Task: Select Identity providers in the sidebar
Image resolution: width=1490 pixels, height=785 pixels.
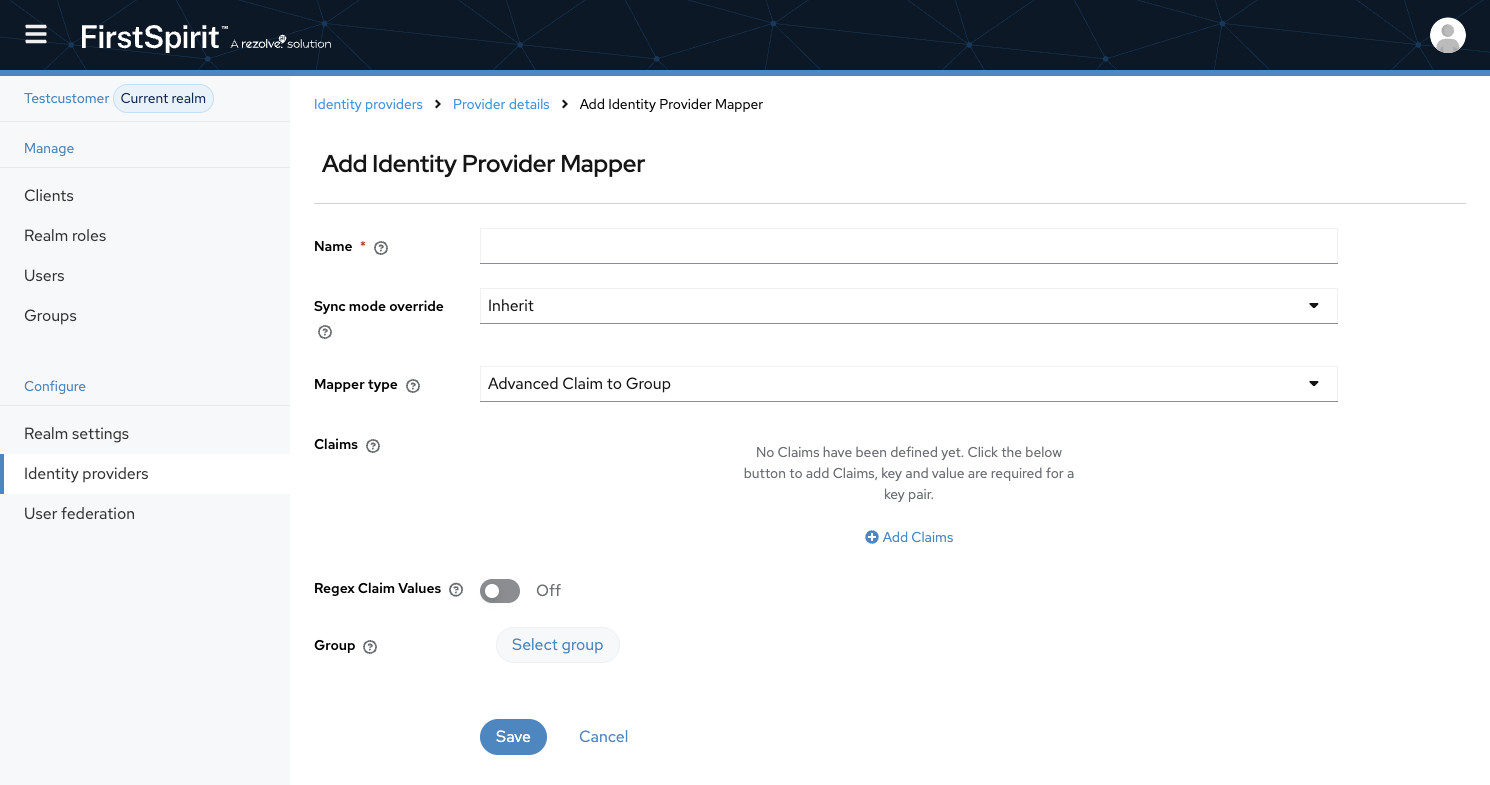Action: pos(145,474)
